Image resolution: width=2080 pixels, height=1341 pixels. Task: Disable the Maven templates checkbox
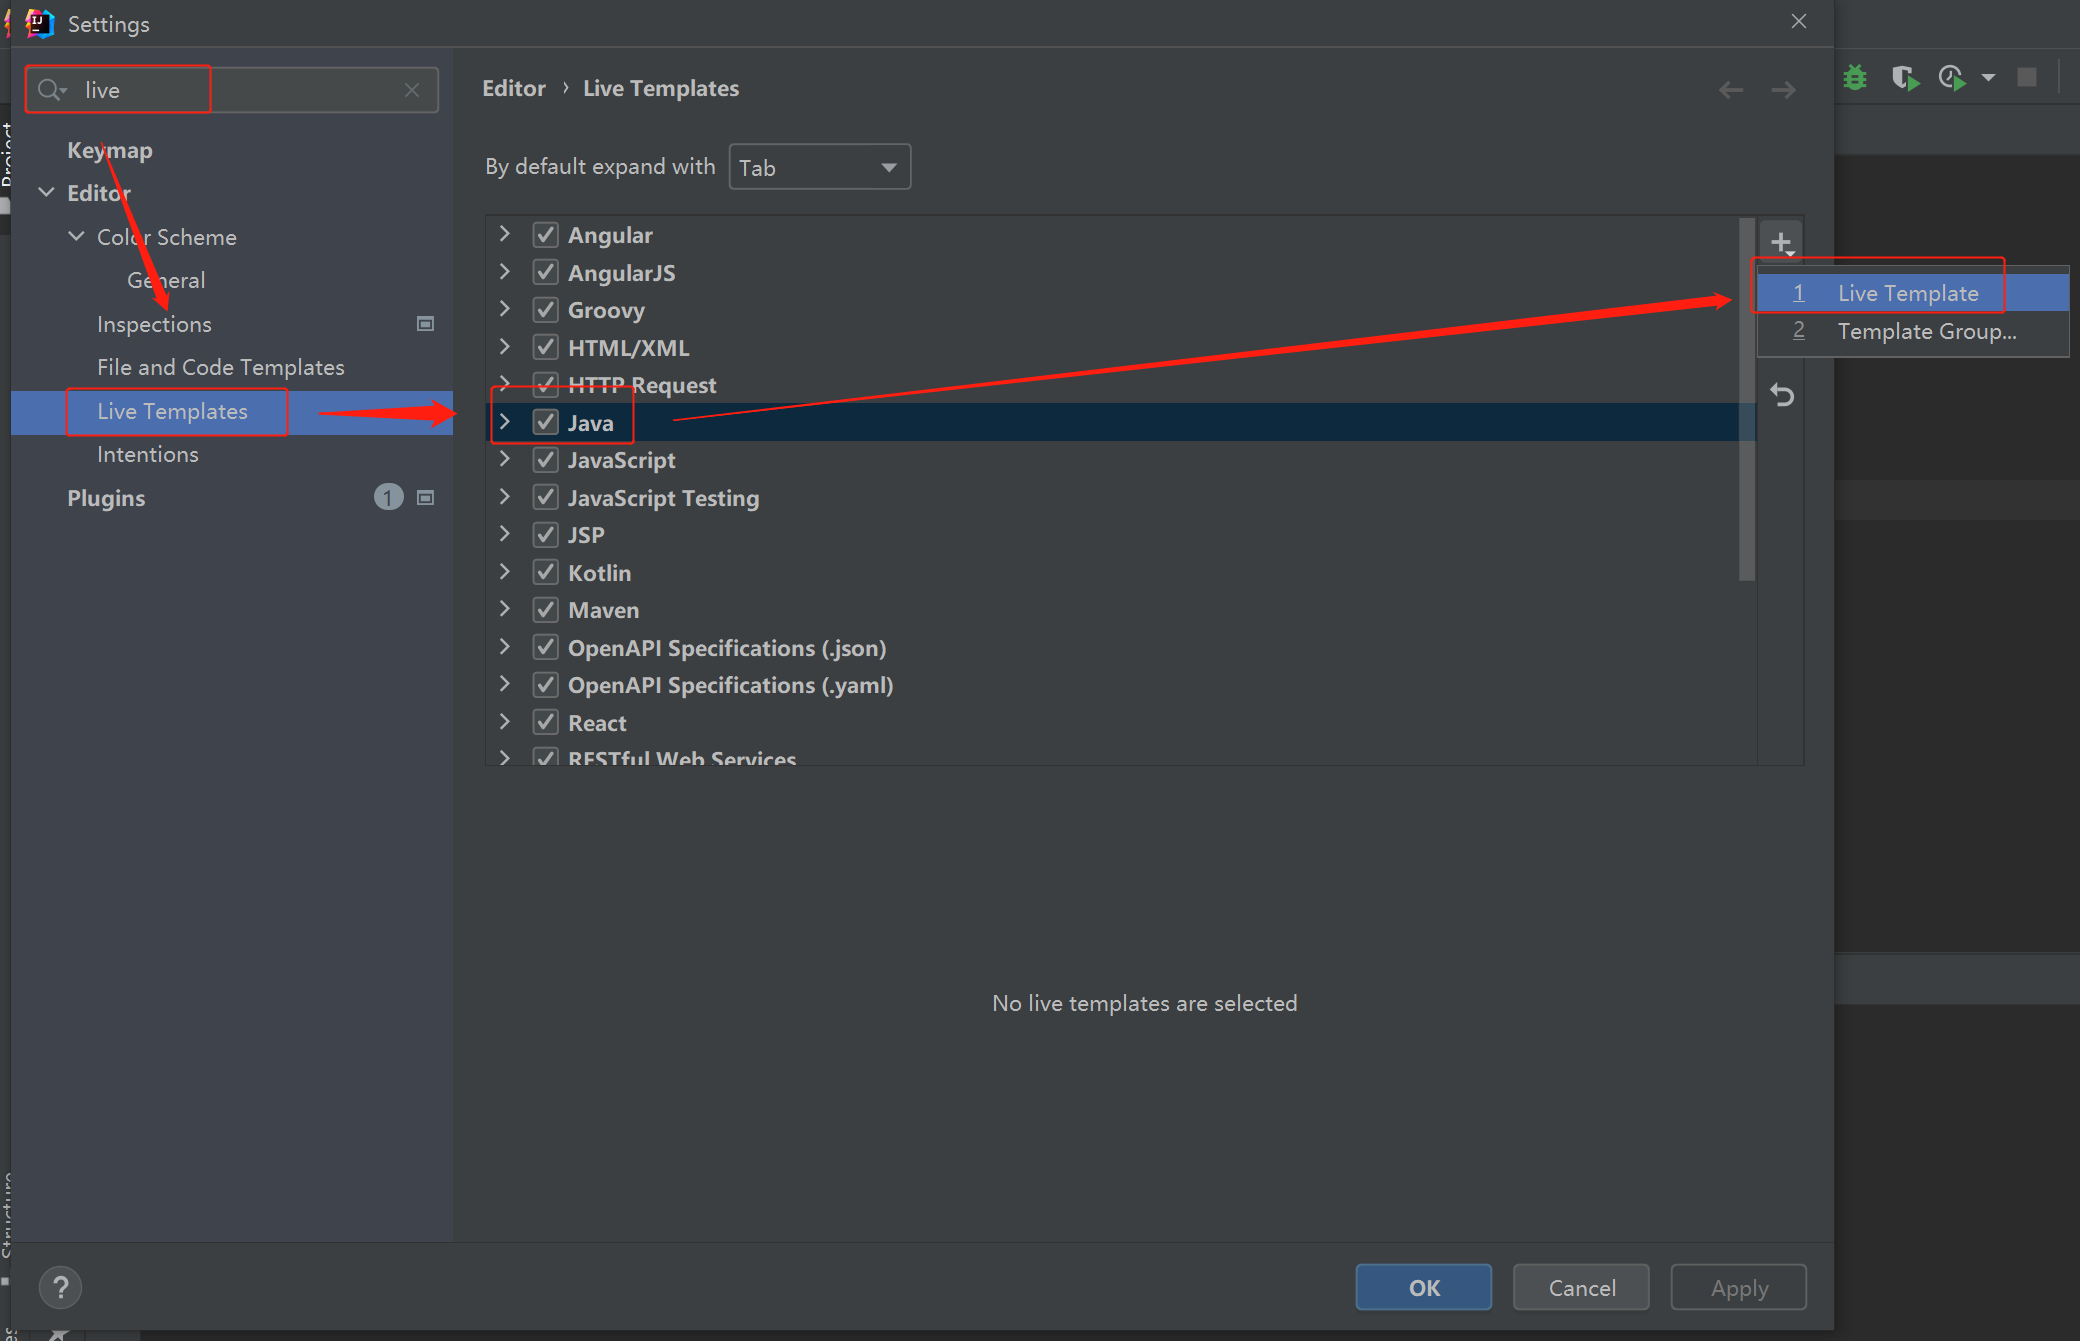[x=545, y=610]
